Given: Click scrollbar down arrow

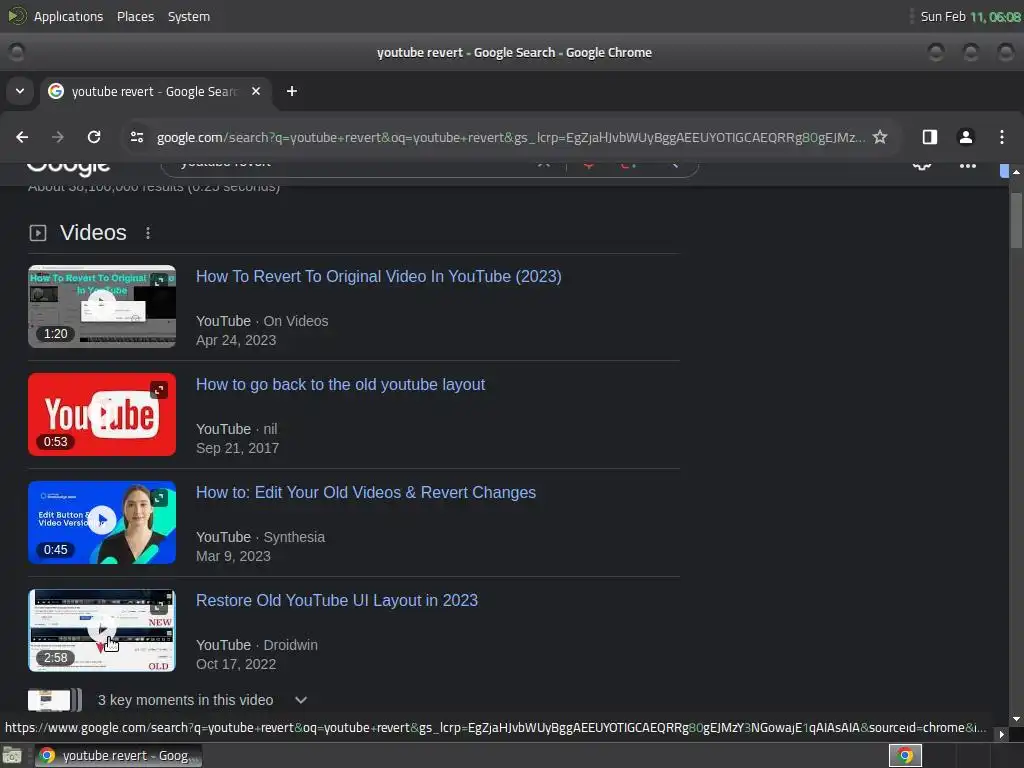Looking at the screenshot, I should tap(1016, 720).
